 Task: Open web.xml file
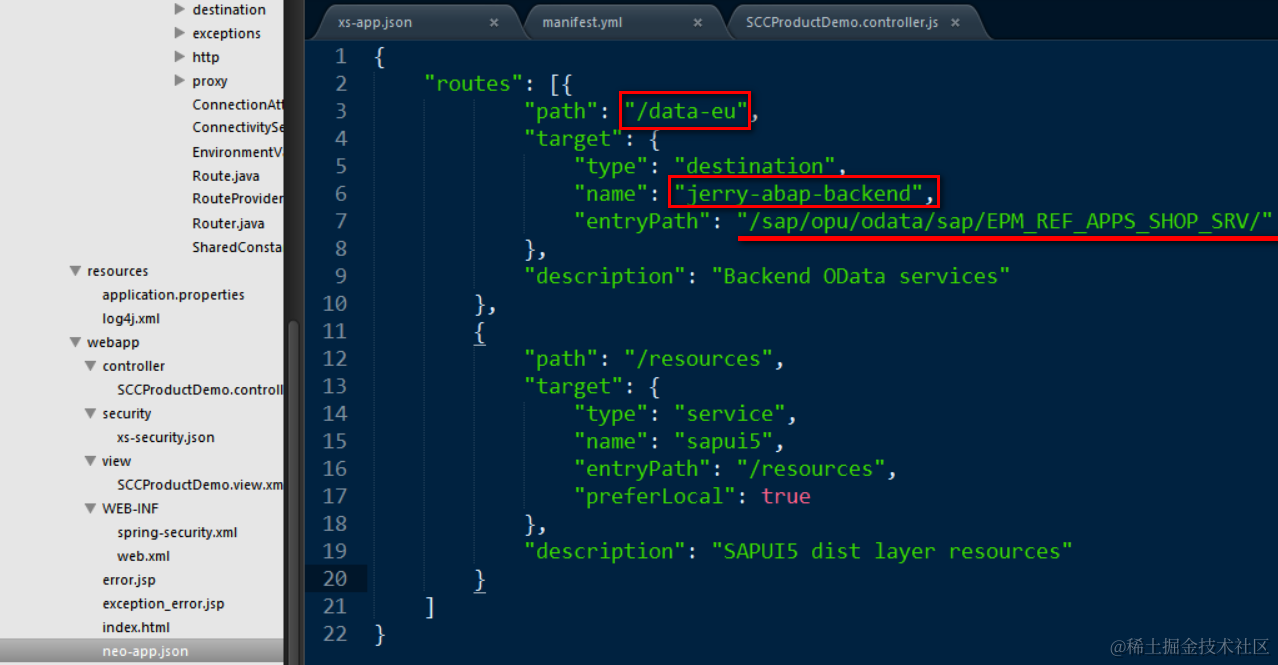(x=143, y=556)
